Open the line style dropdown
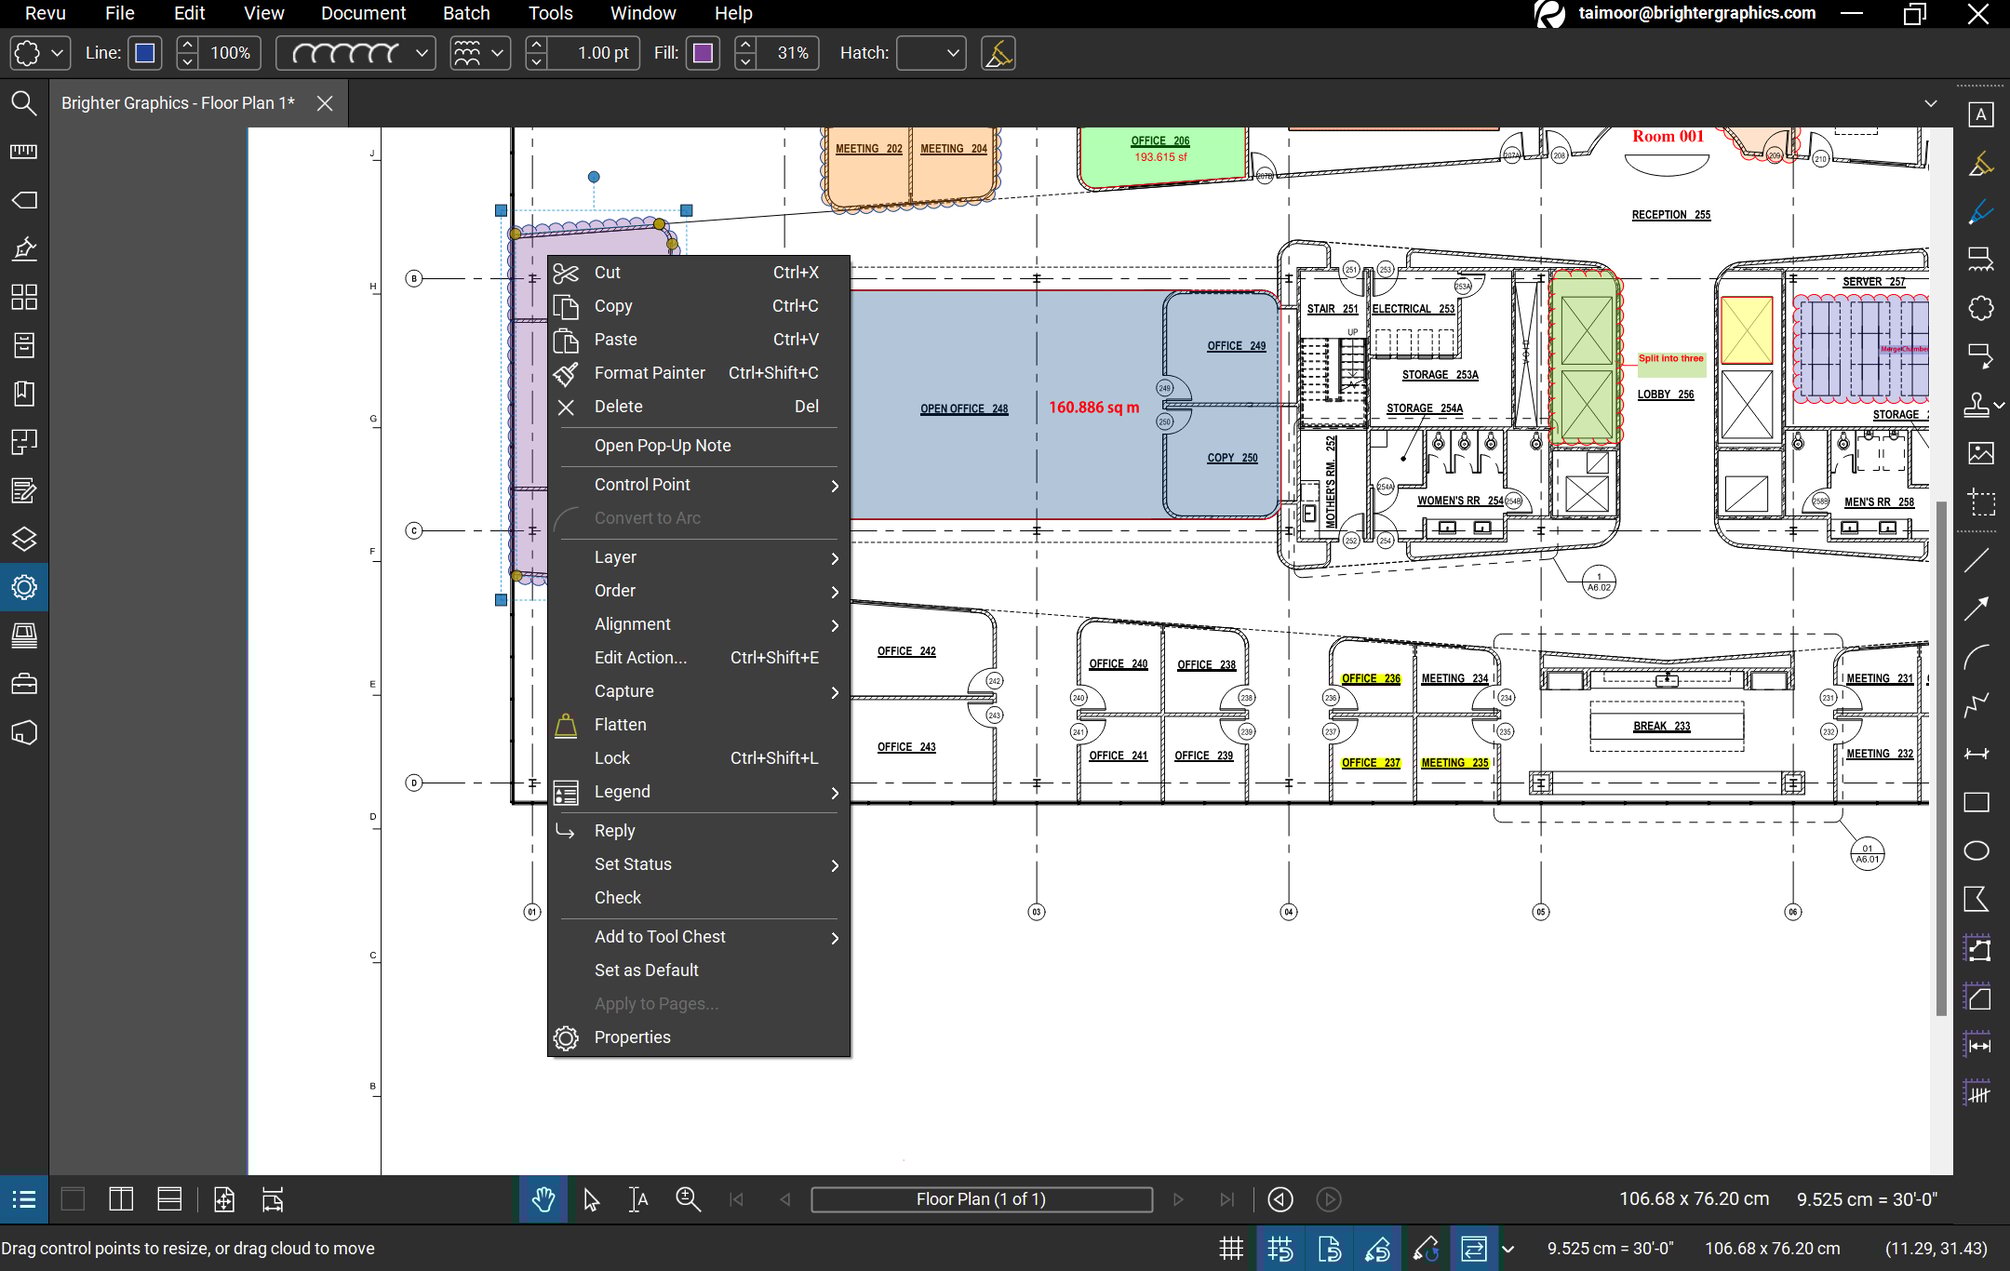2010x1271 pixels. [355, 52]
